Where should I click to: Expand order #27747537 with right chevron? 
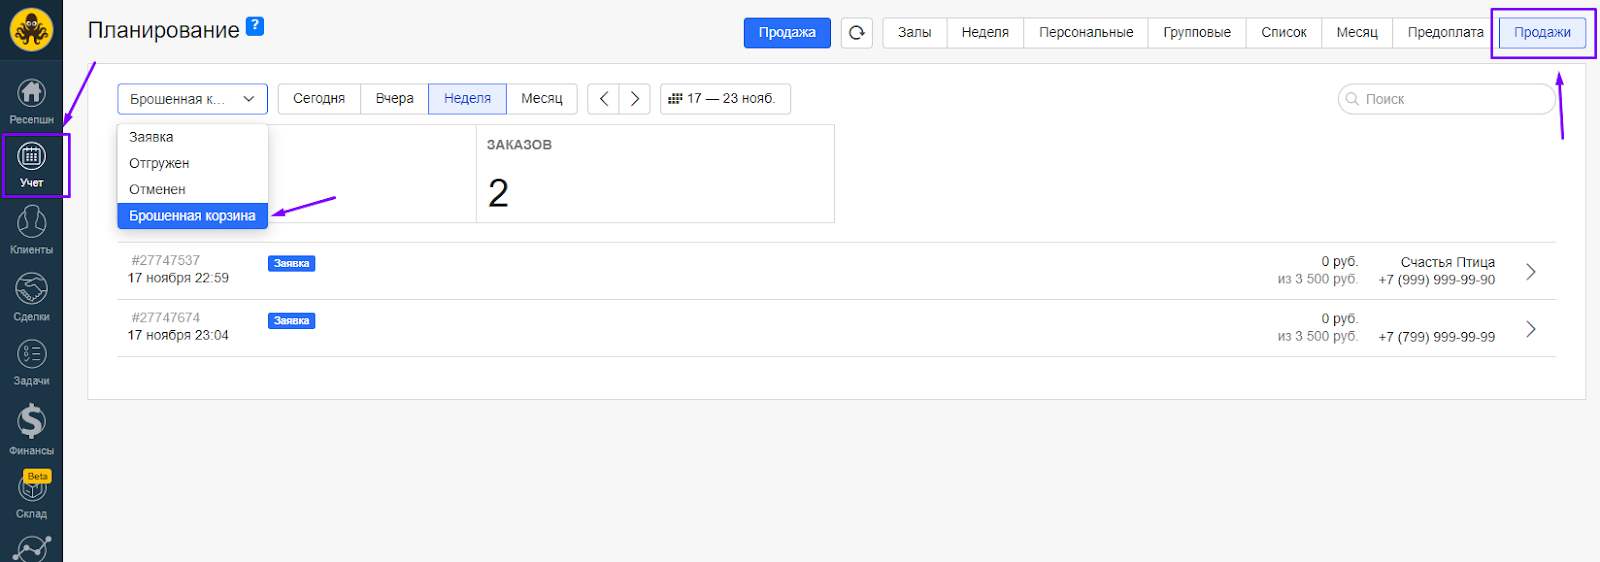coord(1530,271)
